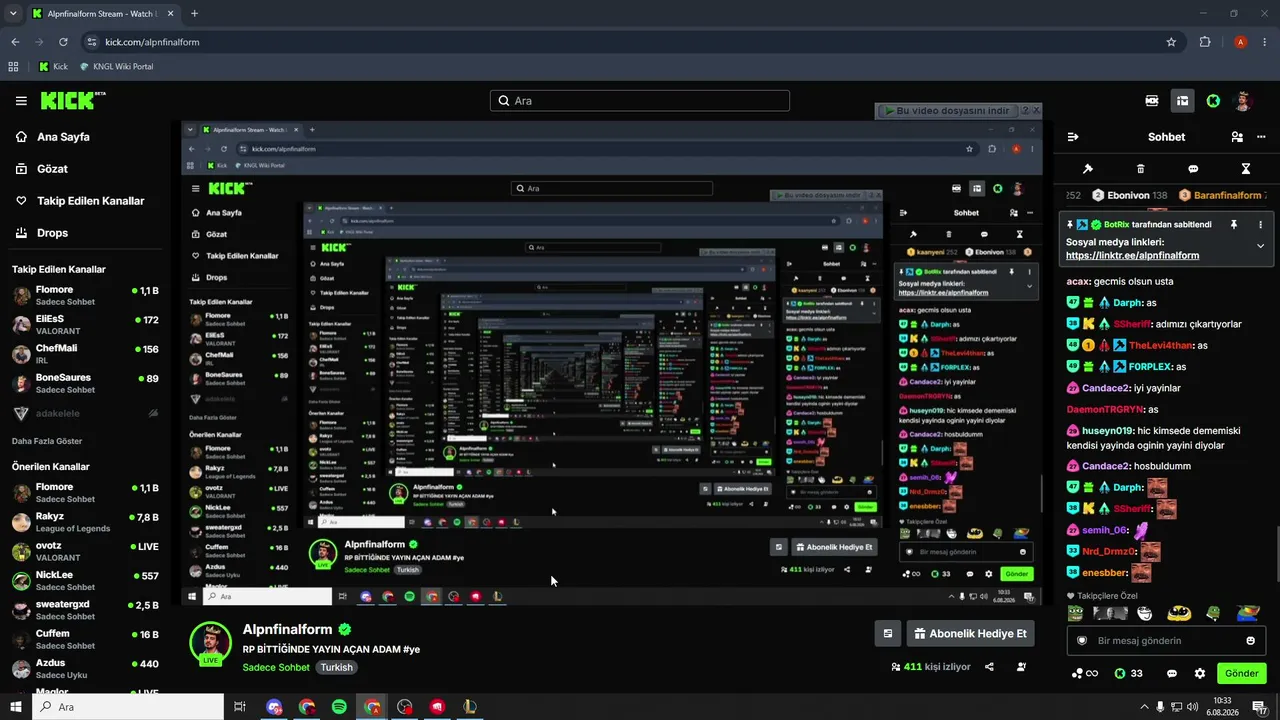Open Windows notification center
Viewport: 1280px width, 720px height.
pos(1262,707)
